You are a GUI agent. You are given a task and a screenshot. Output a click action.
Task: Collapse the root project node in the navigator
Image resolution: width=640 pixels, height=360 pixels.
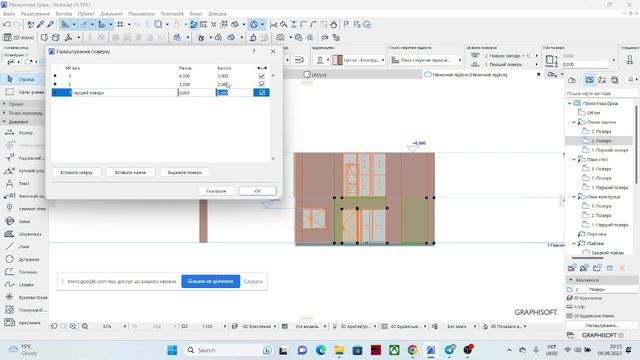pyautogui.click(x=570, y=104)
